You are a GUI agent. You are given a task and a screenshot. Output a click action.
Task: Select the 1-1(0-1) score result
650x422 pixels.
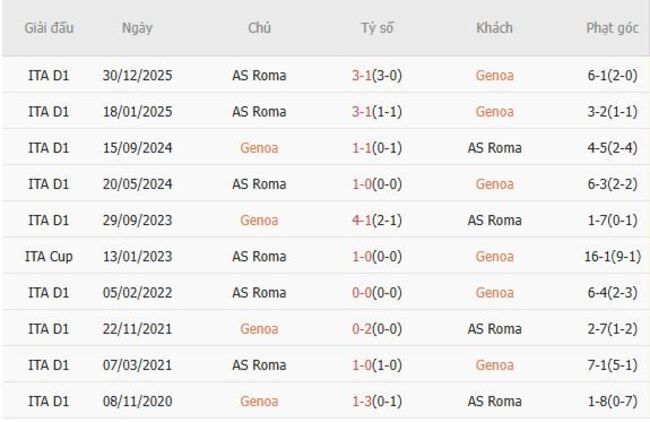click(377, 148)
